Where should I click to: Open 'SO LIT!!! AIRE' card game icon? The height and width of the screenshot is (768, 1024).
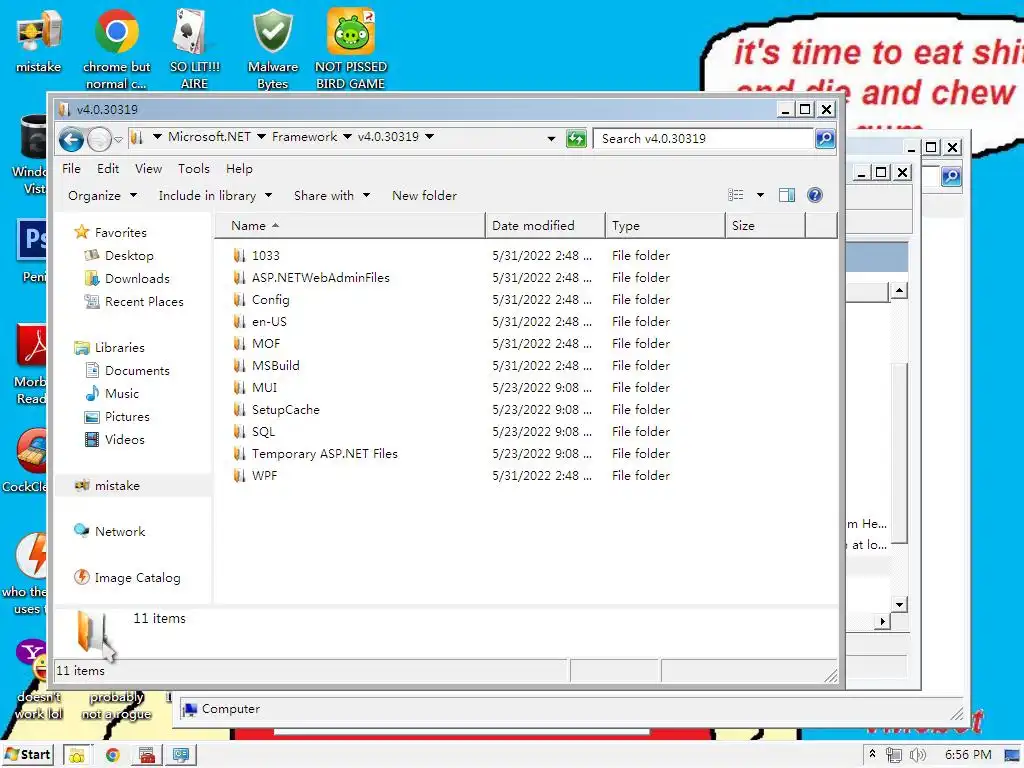point(194,49)
